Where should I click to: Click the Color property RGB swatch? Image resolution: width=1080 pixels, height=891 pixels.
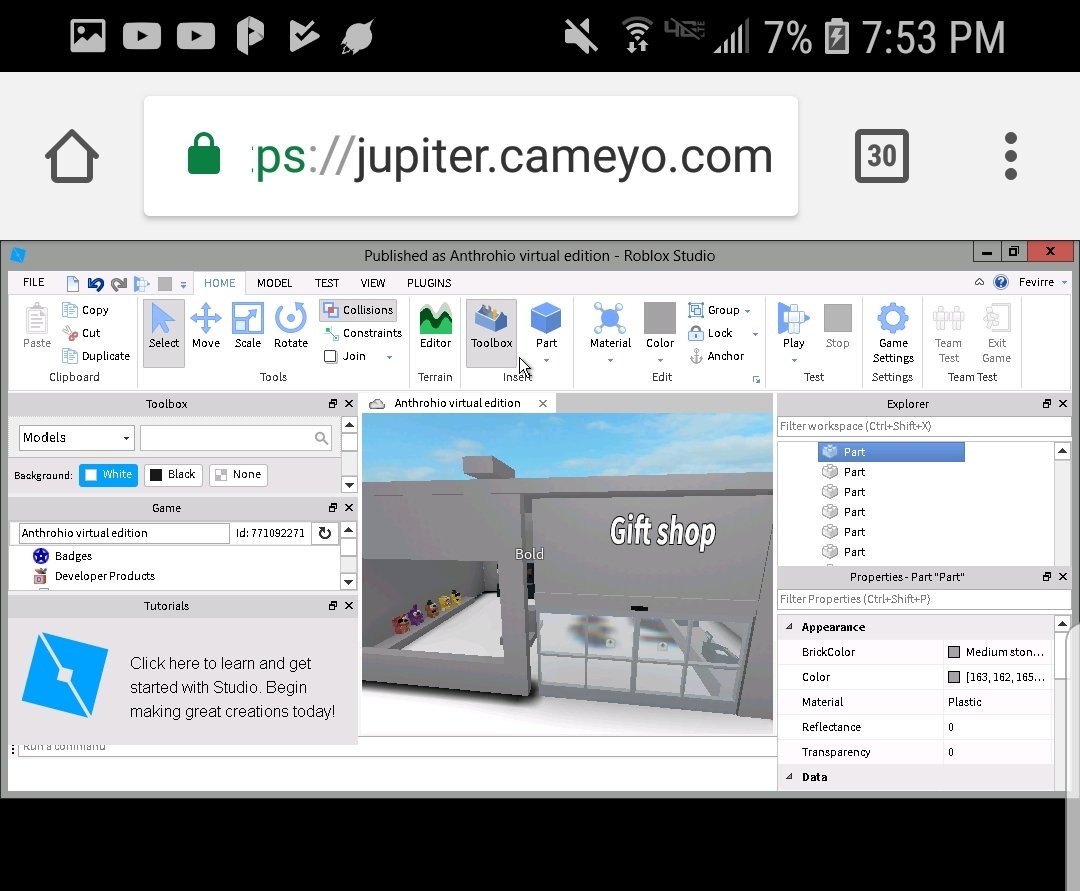[954, 677]
